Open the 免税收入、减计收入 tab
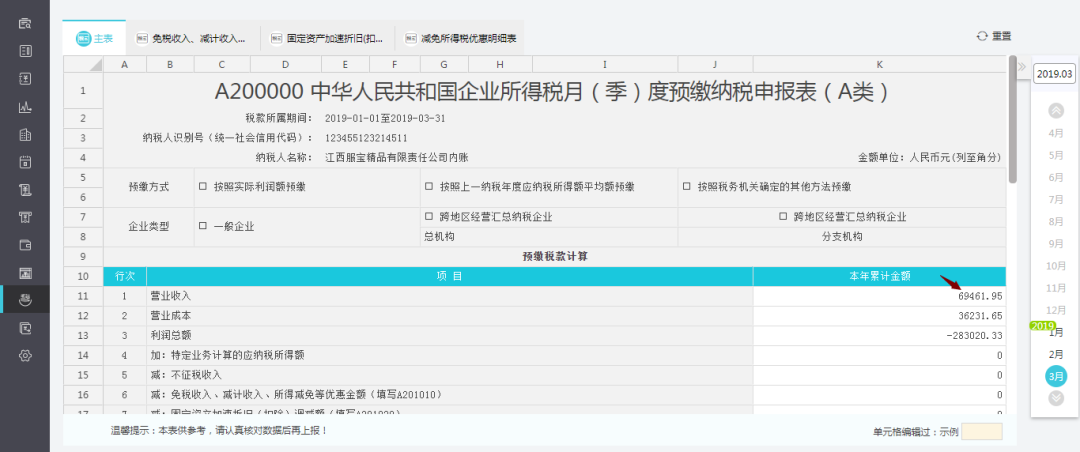1080x452 pixels. pyautogui.click(x=193, y=39)
